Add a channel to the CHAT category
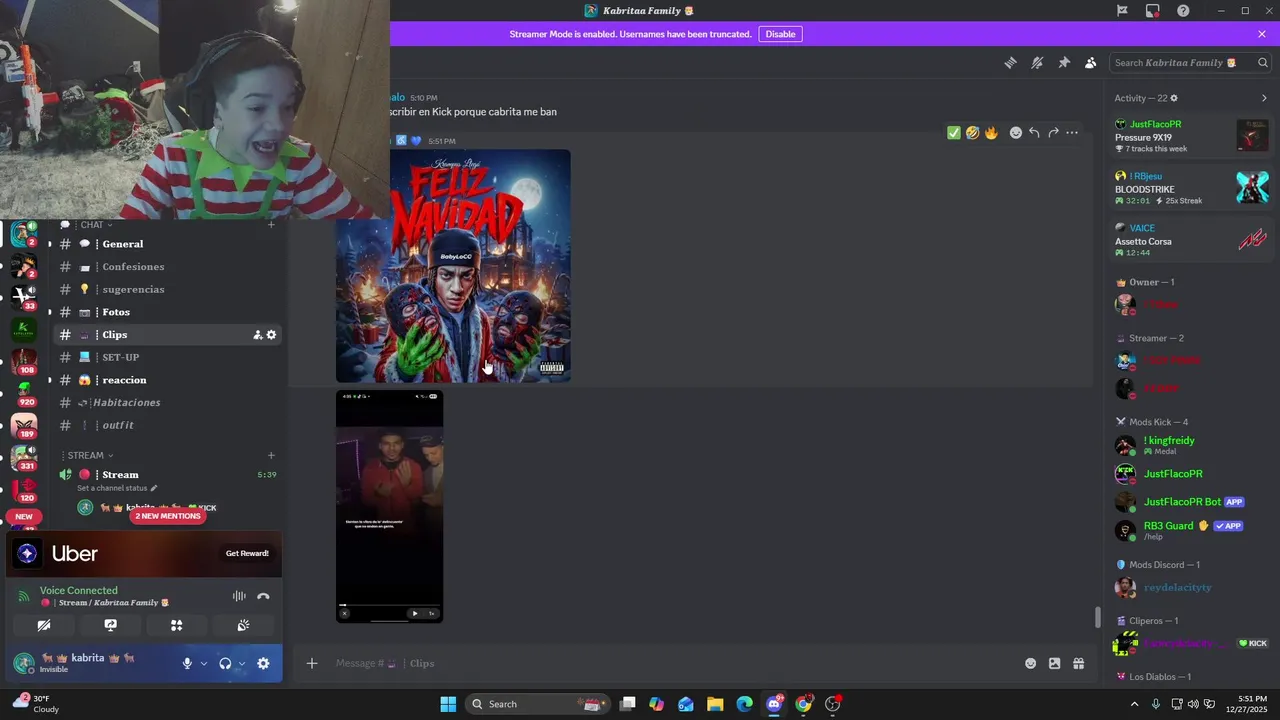 [x=271, y=225]
